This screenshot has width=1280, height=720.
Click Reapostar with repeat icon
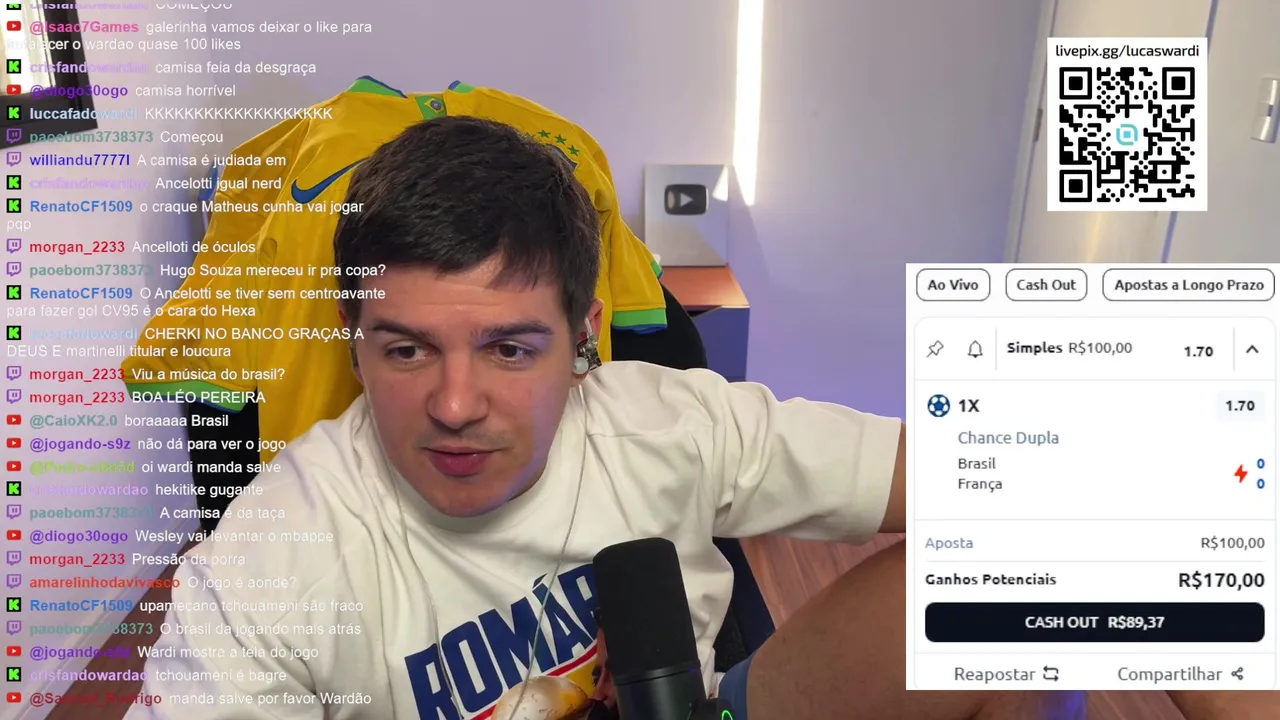1006,674
